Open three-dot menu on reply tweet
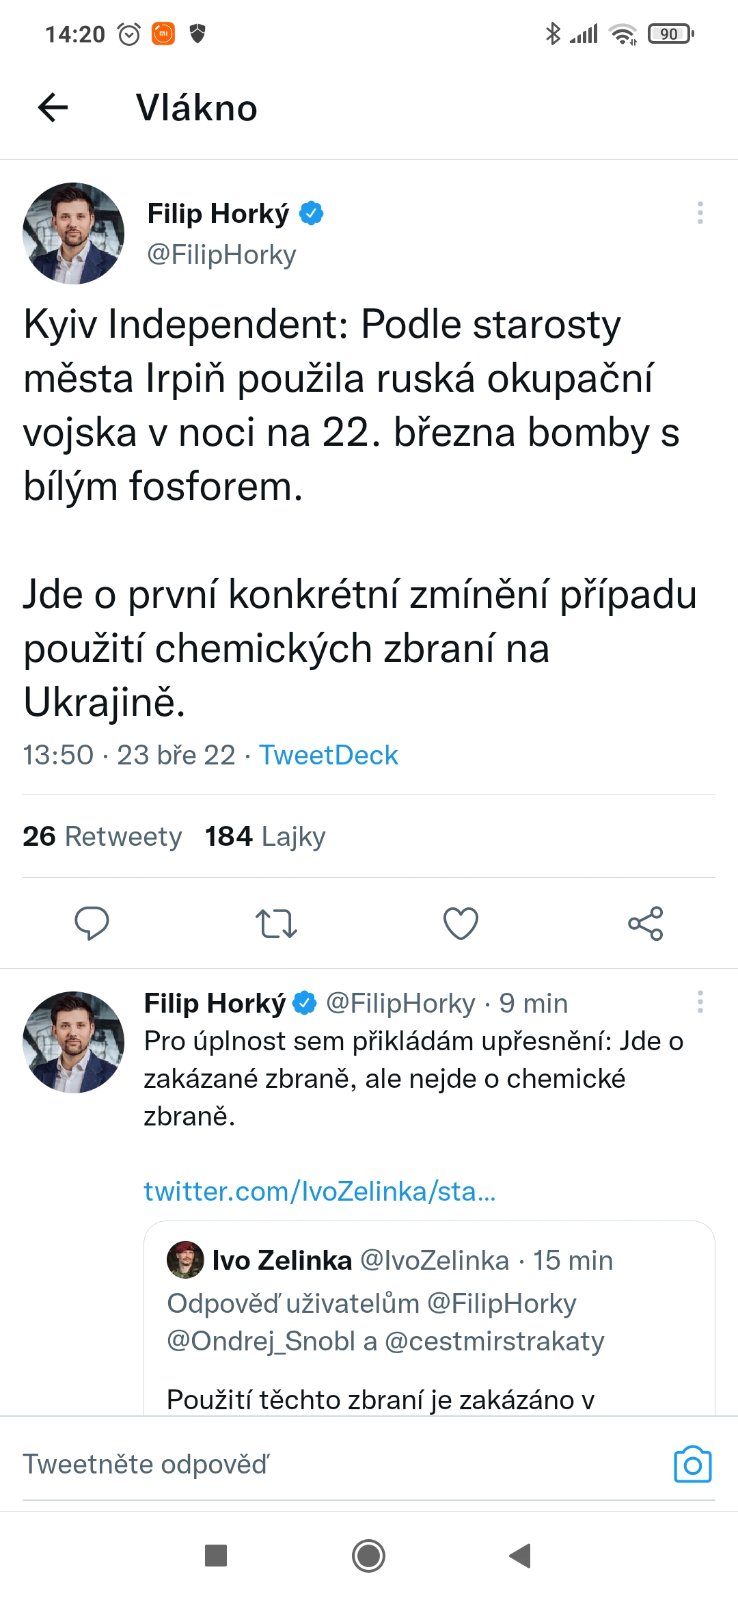Screen dimensions: 738x1600 [700, 1002]
